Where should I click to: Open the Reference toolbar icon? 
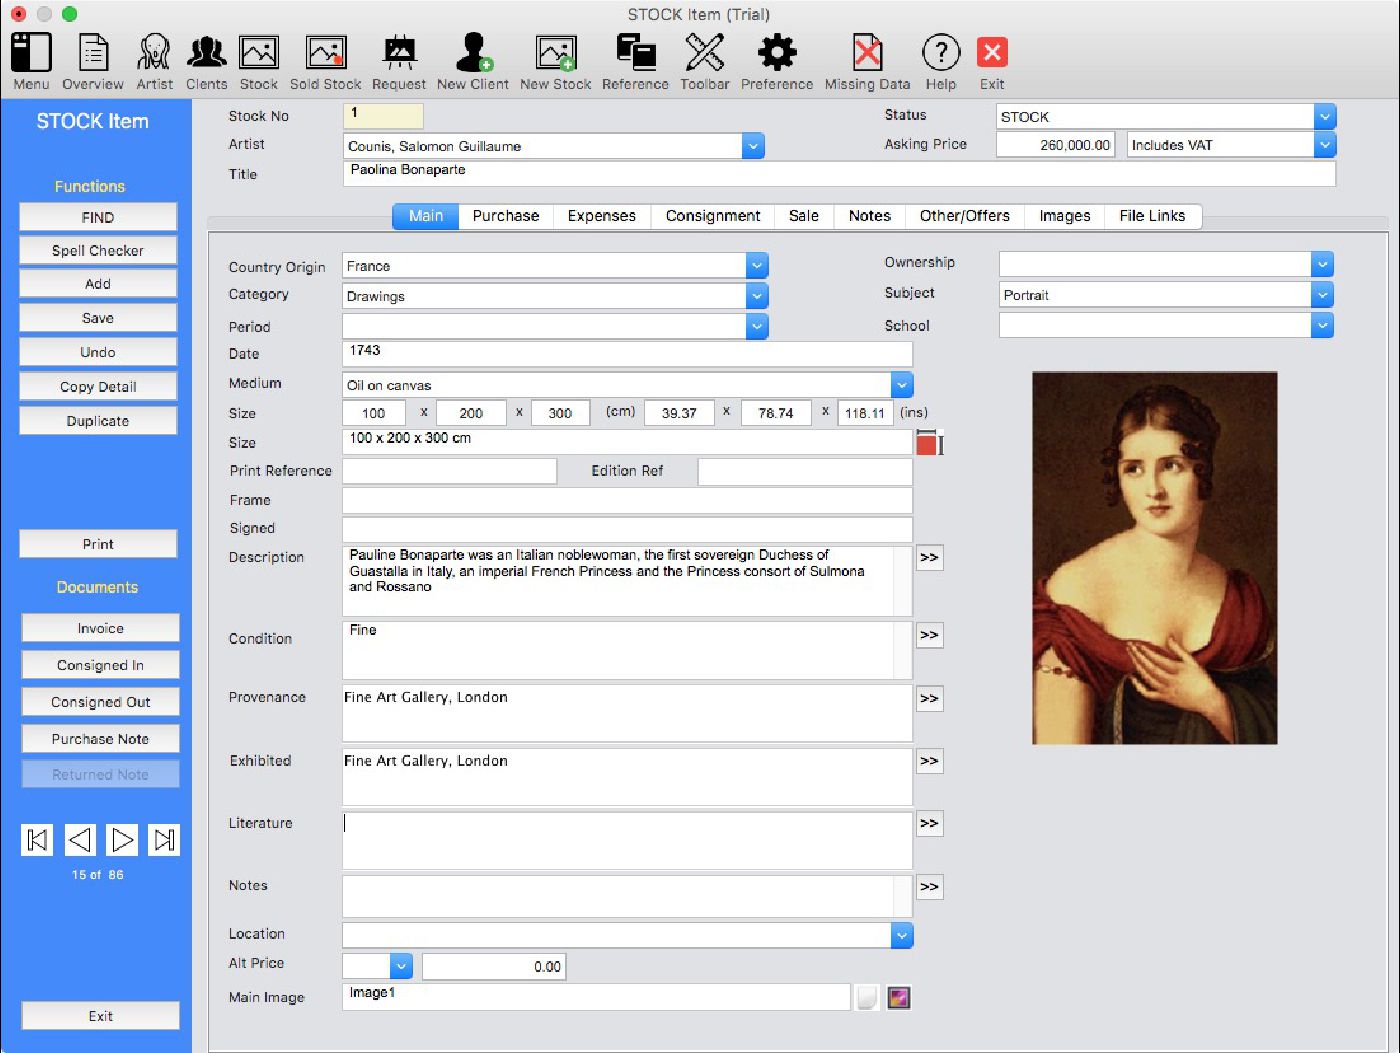pos(635,62)
